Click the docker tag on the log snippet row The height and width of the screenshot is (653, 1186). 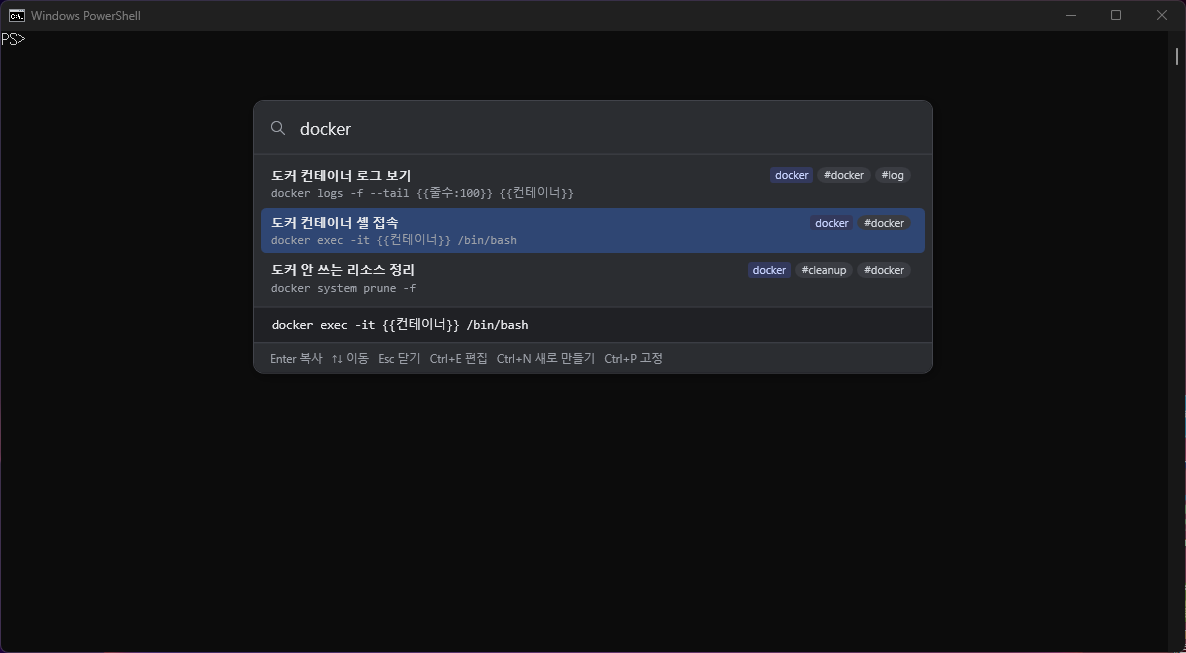(x=791, y=176)
